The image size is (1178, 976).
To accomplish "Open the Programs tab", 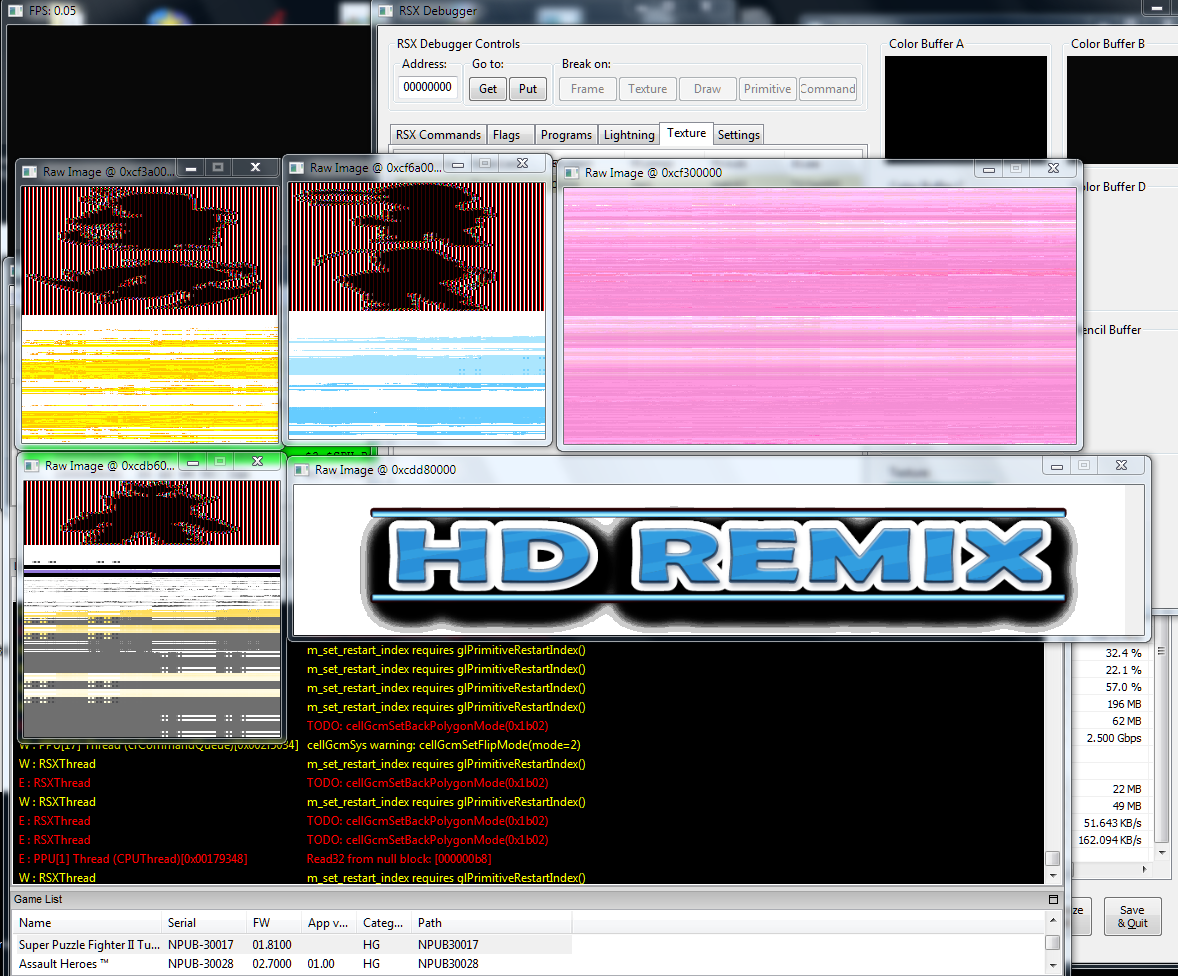I will click(x=566, y=135).
